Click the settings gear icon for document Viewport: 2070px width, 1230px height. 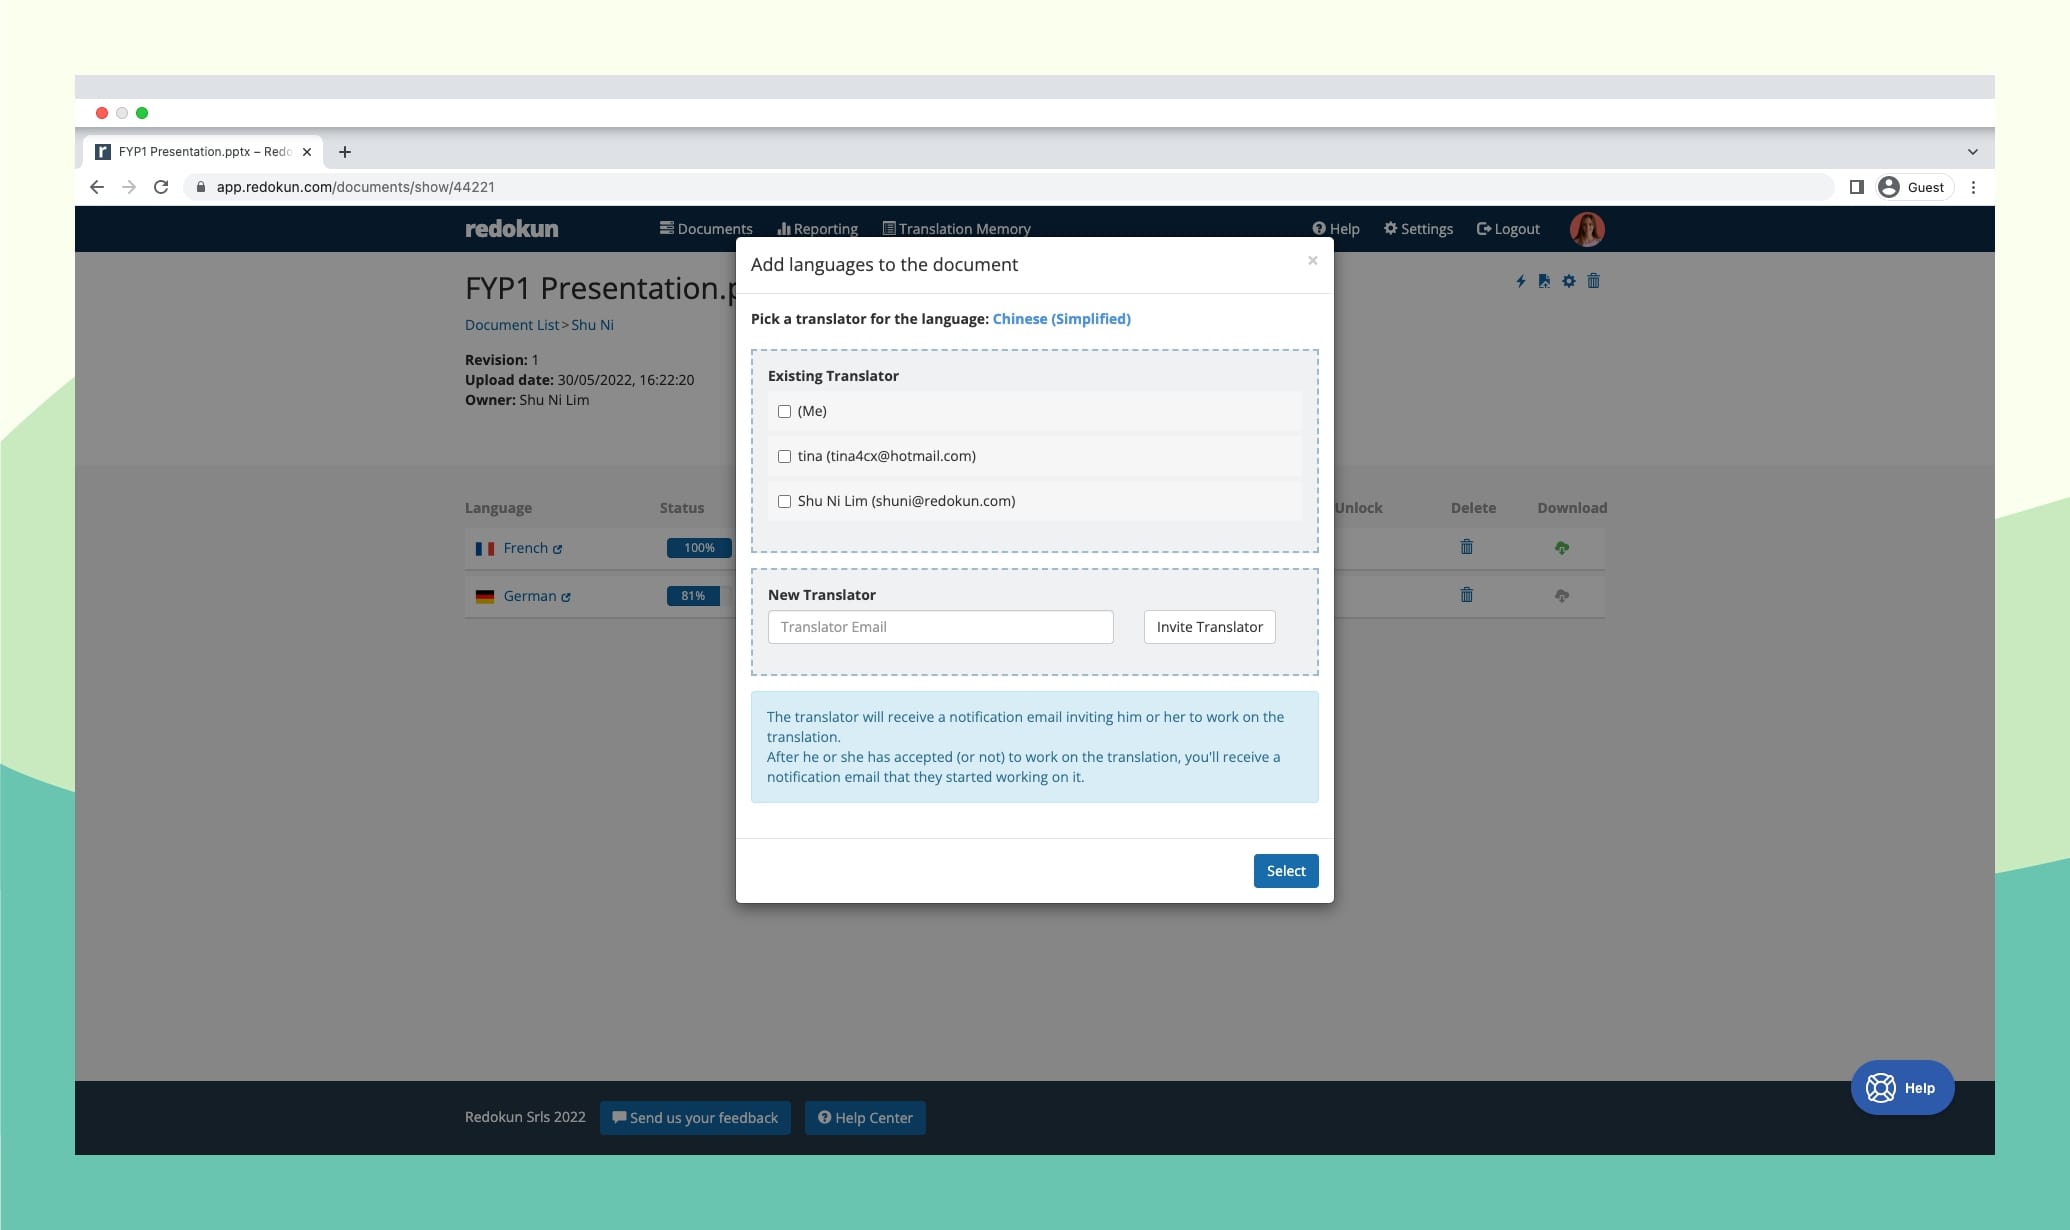click(x=1569, y=281)
